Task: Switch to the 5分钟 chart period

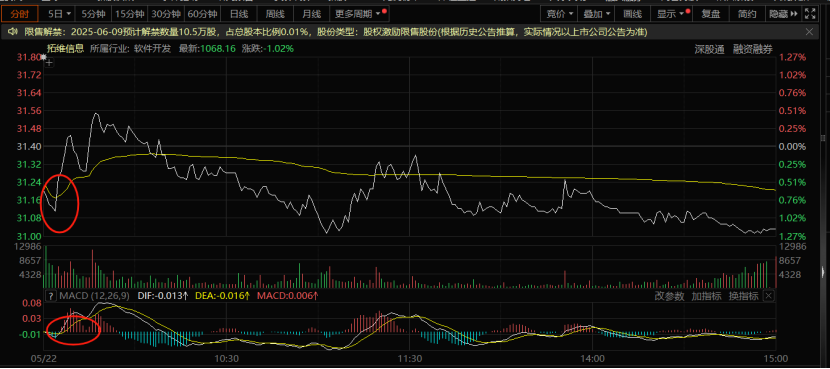Action: (x=93, y=14)
